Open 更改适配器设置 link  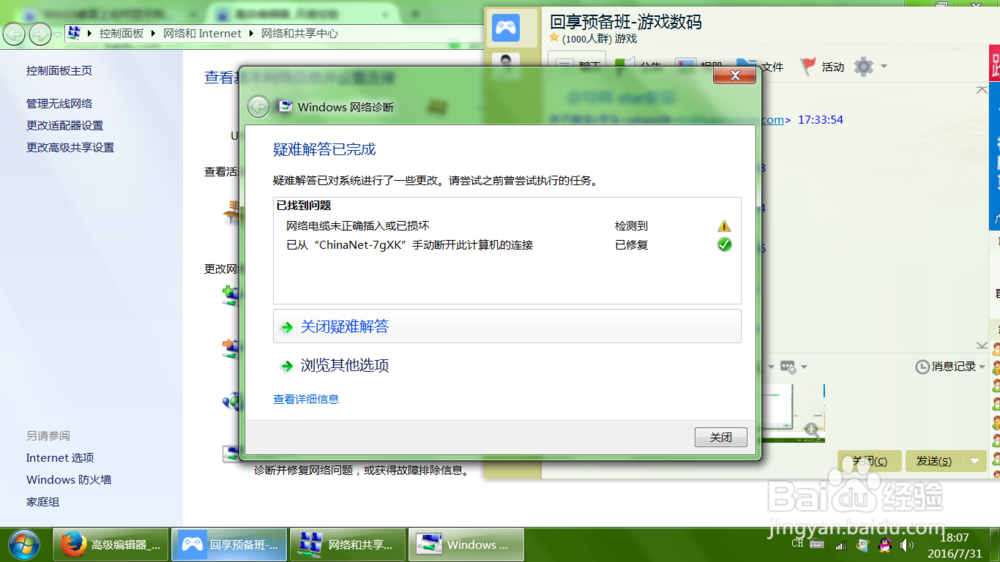tap(64, 126)
